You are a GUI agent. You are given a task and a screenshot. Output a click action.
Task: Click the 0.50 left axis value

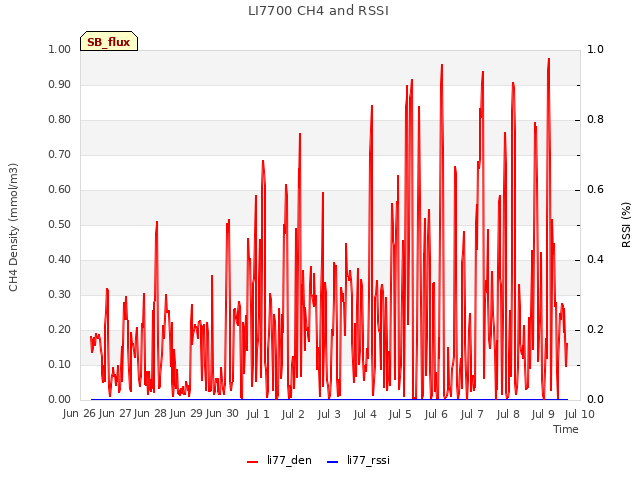click(x=59, y=224)
